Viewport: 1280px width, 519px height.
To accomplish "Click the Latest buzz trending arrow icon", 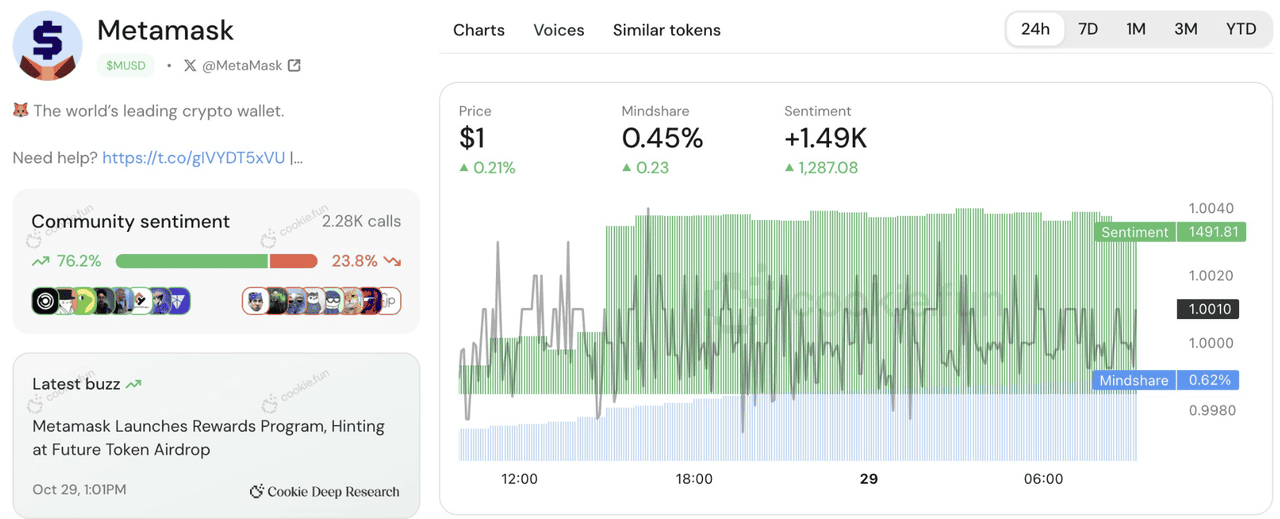I will tap(134, 384).
